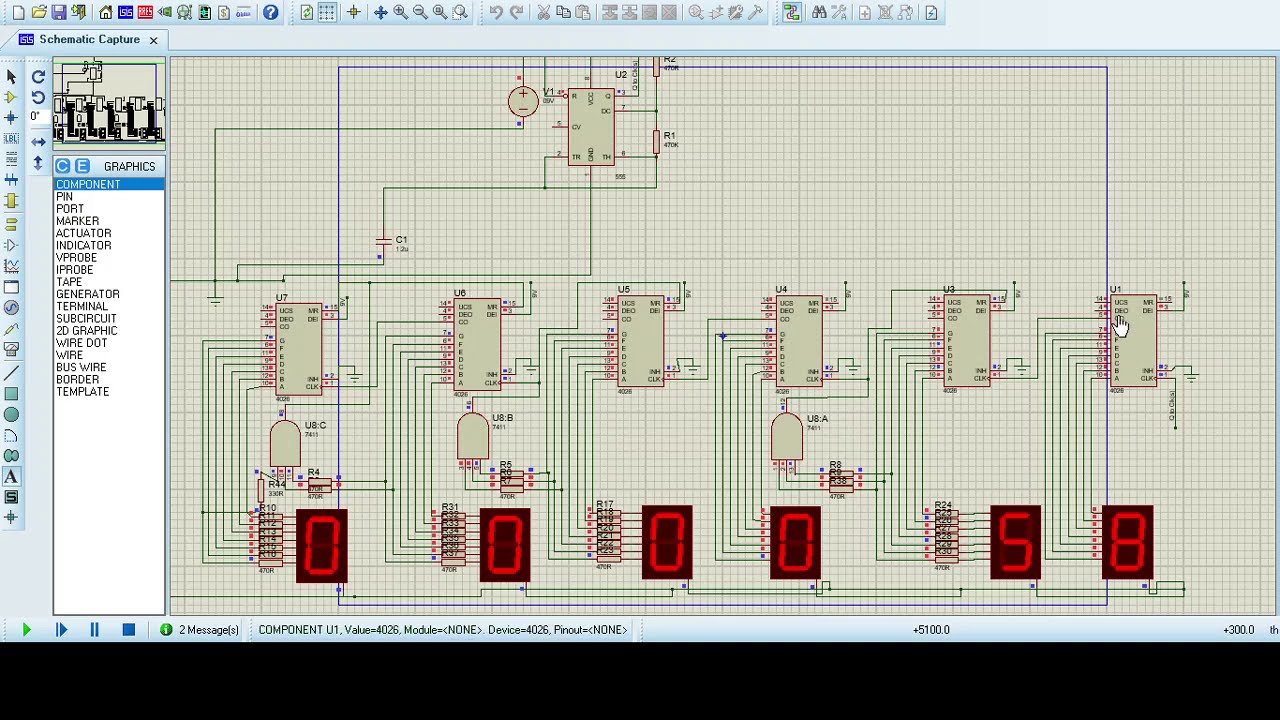
Task: Open the property assignment tool icon
Action: (839, 13)
